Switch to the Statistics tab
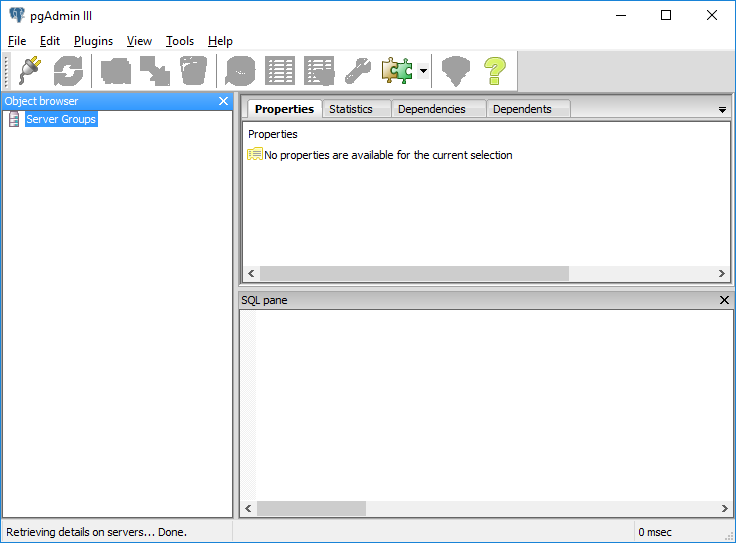The image size is (736, 543). [x=357, y=109]
